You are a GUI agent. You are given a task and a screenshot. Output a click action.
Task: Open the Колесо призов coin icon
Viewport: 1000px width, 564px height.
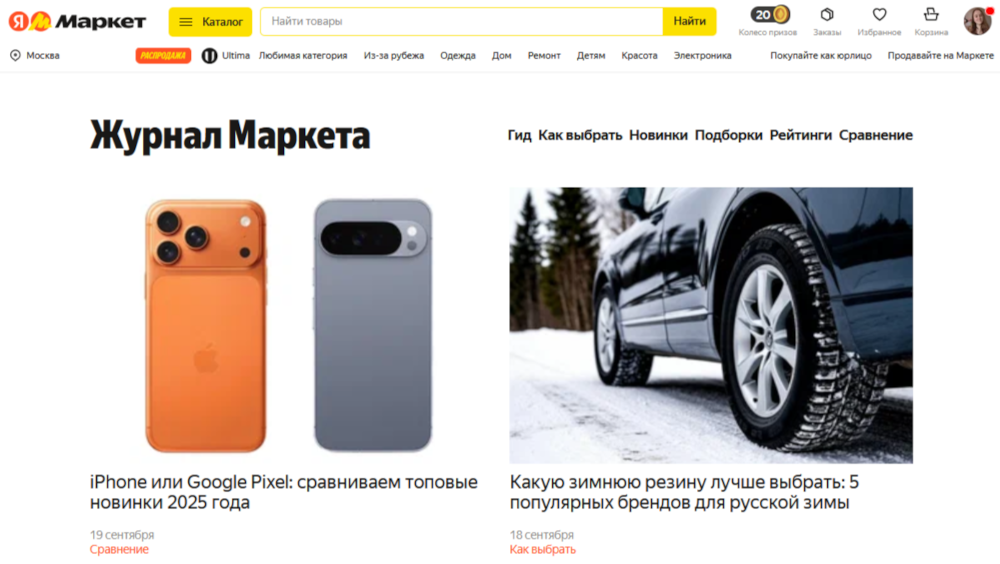768,15
